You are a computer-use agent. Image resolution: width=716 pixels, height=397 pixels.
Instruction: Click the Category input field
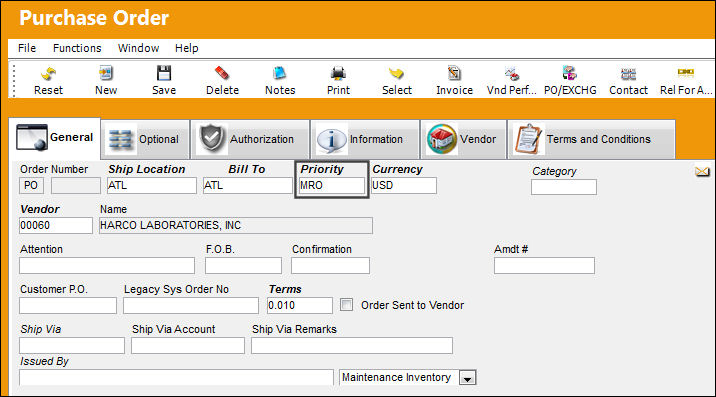click(x=563, y=187)
